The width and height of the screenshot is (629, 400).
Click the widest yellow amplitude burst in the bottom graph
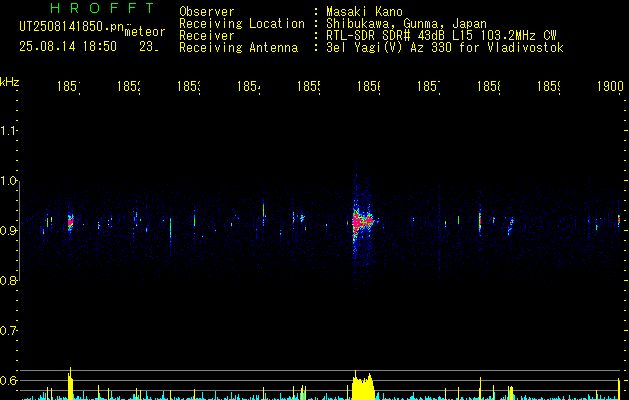(363, 386)
